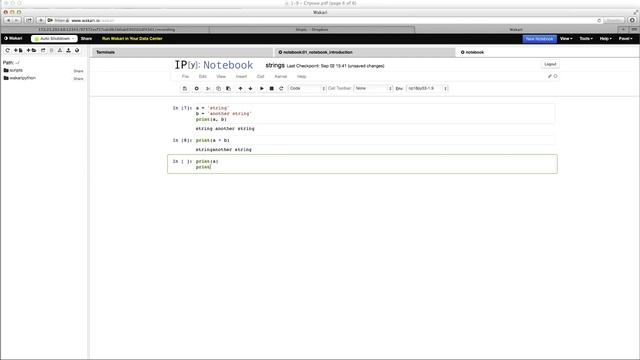640x360 pixels.
Task: Open the notebook Help menu
Action: pos(301,77)
